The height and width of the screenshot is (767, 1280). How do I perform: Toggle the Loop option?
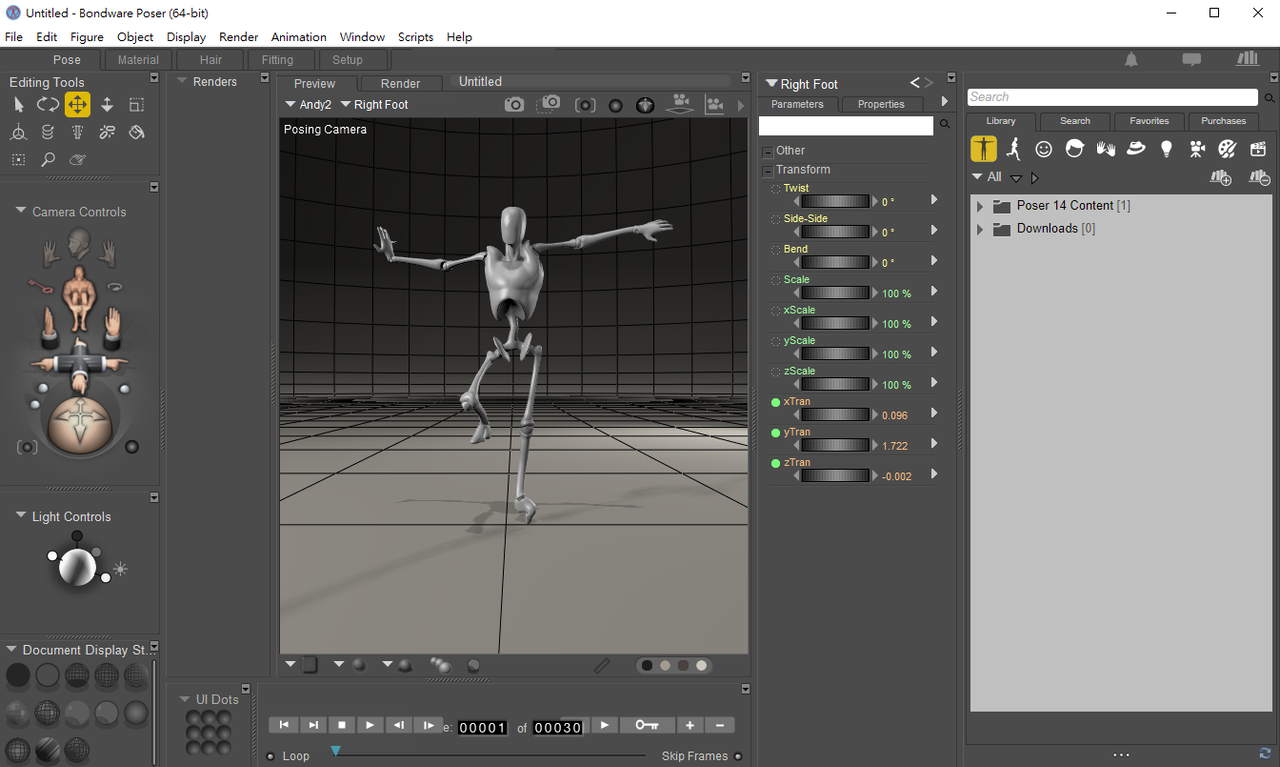[271, 756]
